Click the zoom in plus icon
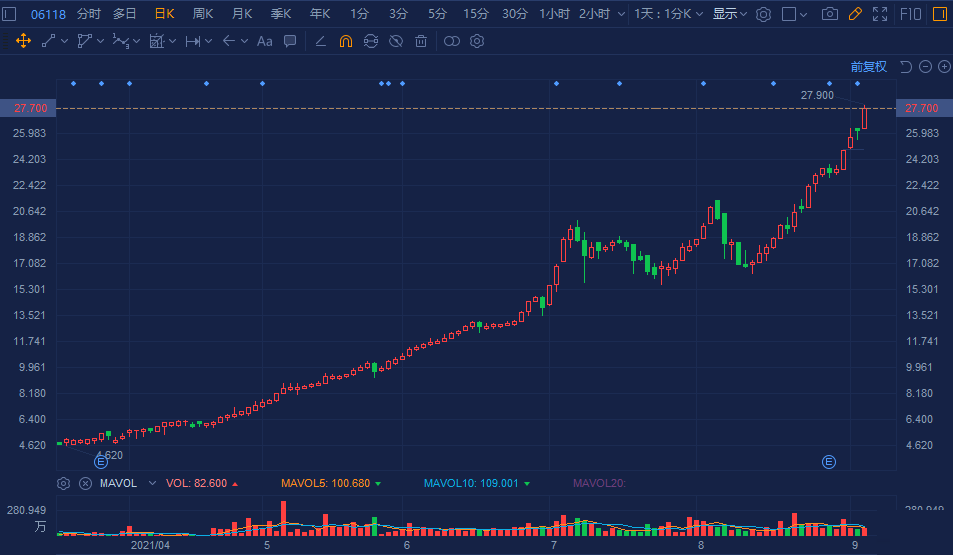 tap(944, 67)
